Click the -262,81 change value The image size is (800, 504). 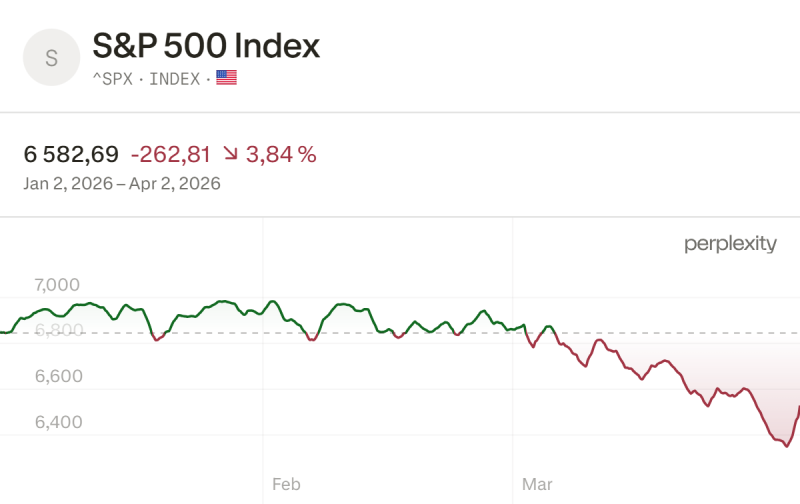(171, 154)
